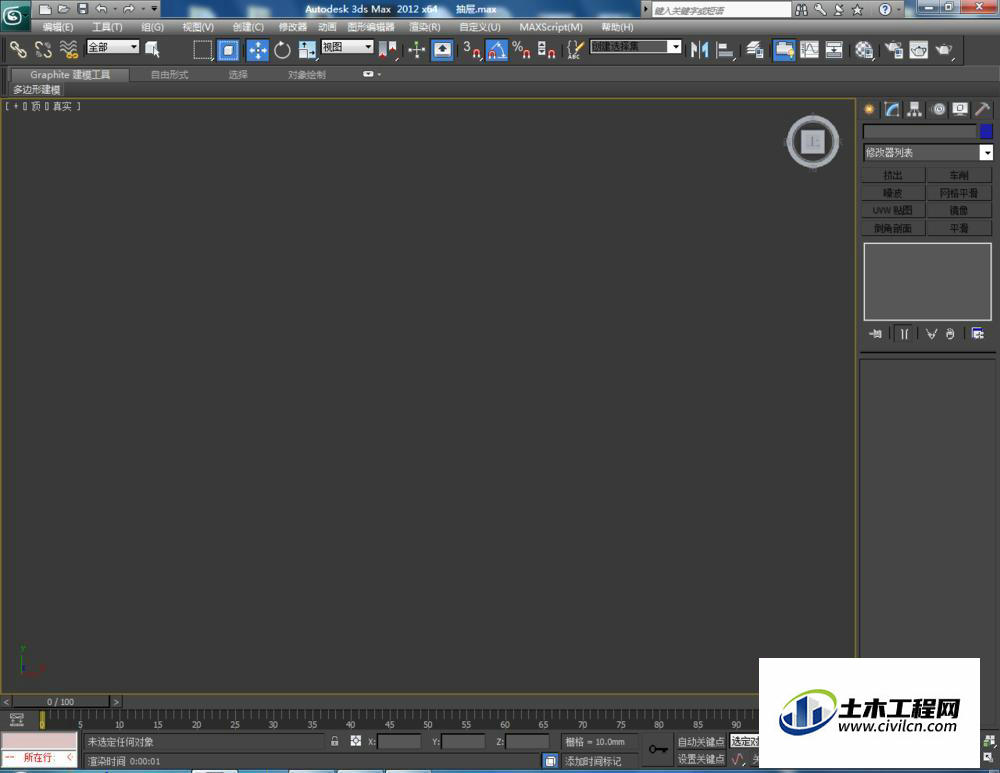Open the Rendered Frame Window icon
Viewport: 1000px width, 773px height.
tap(918, 50)
